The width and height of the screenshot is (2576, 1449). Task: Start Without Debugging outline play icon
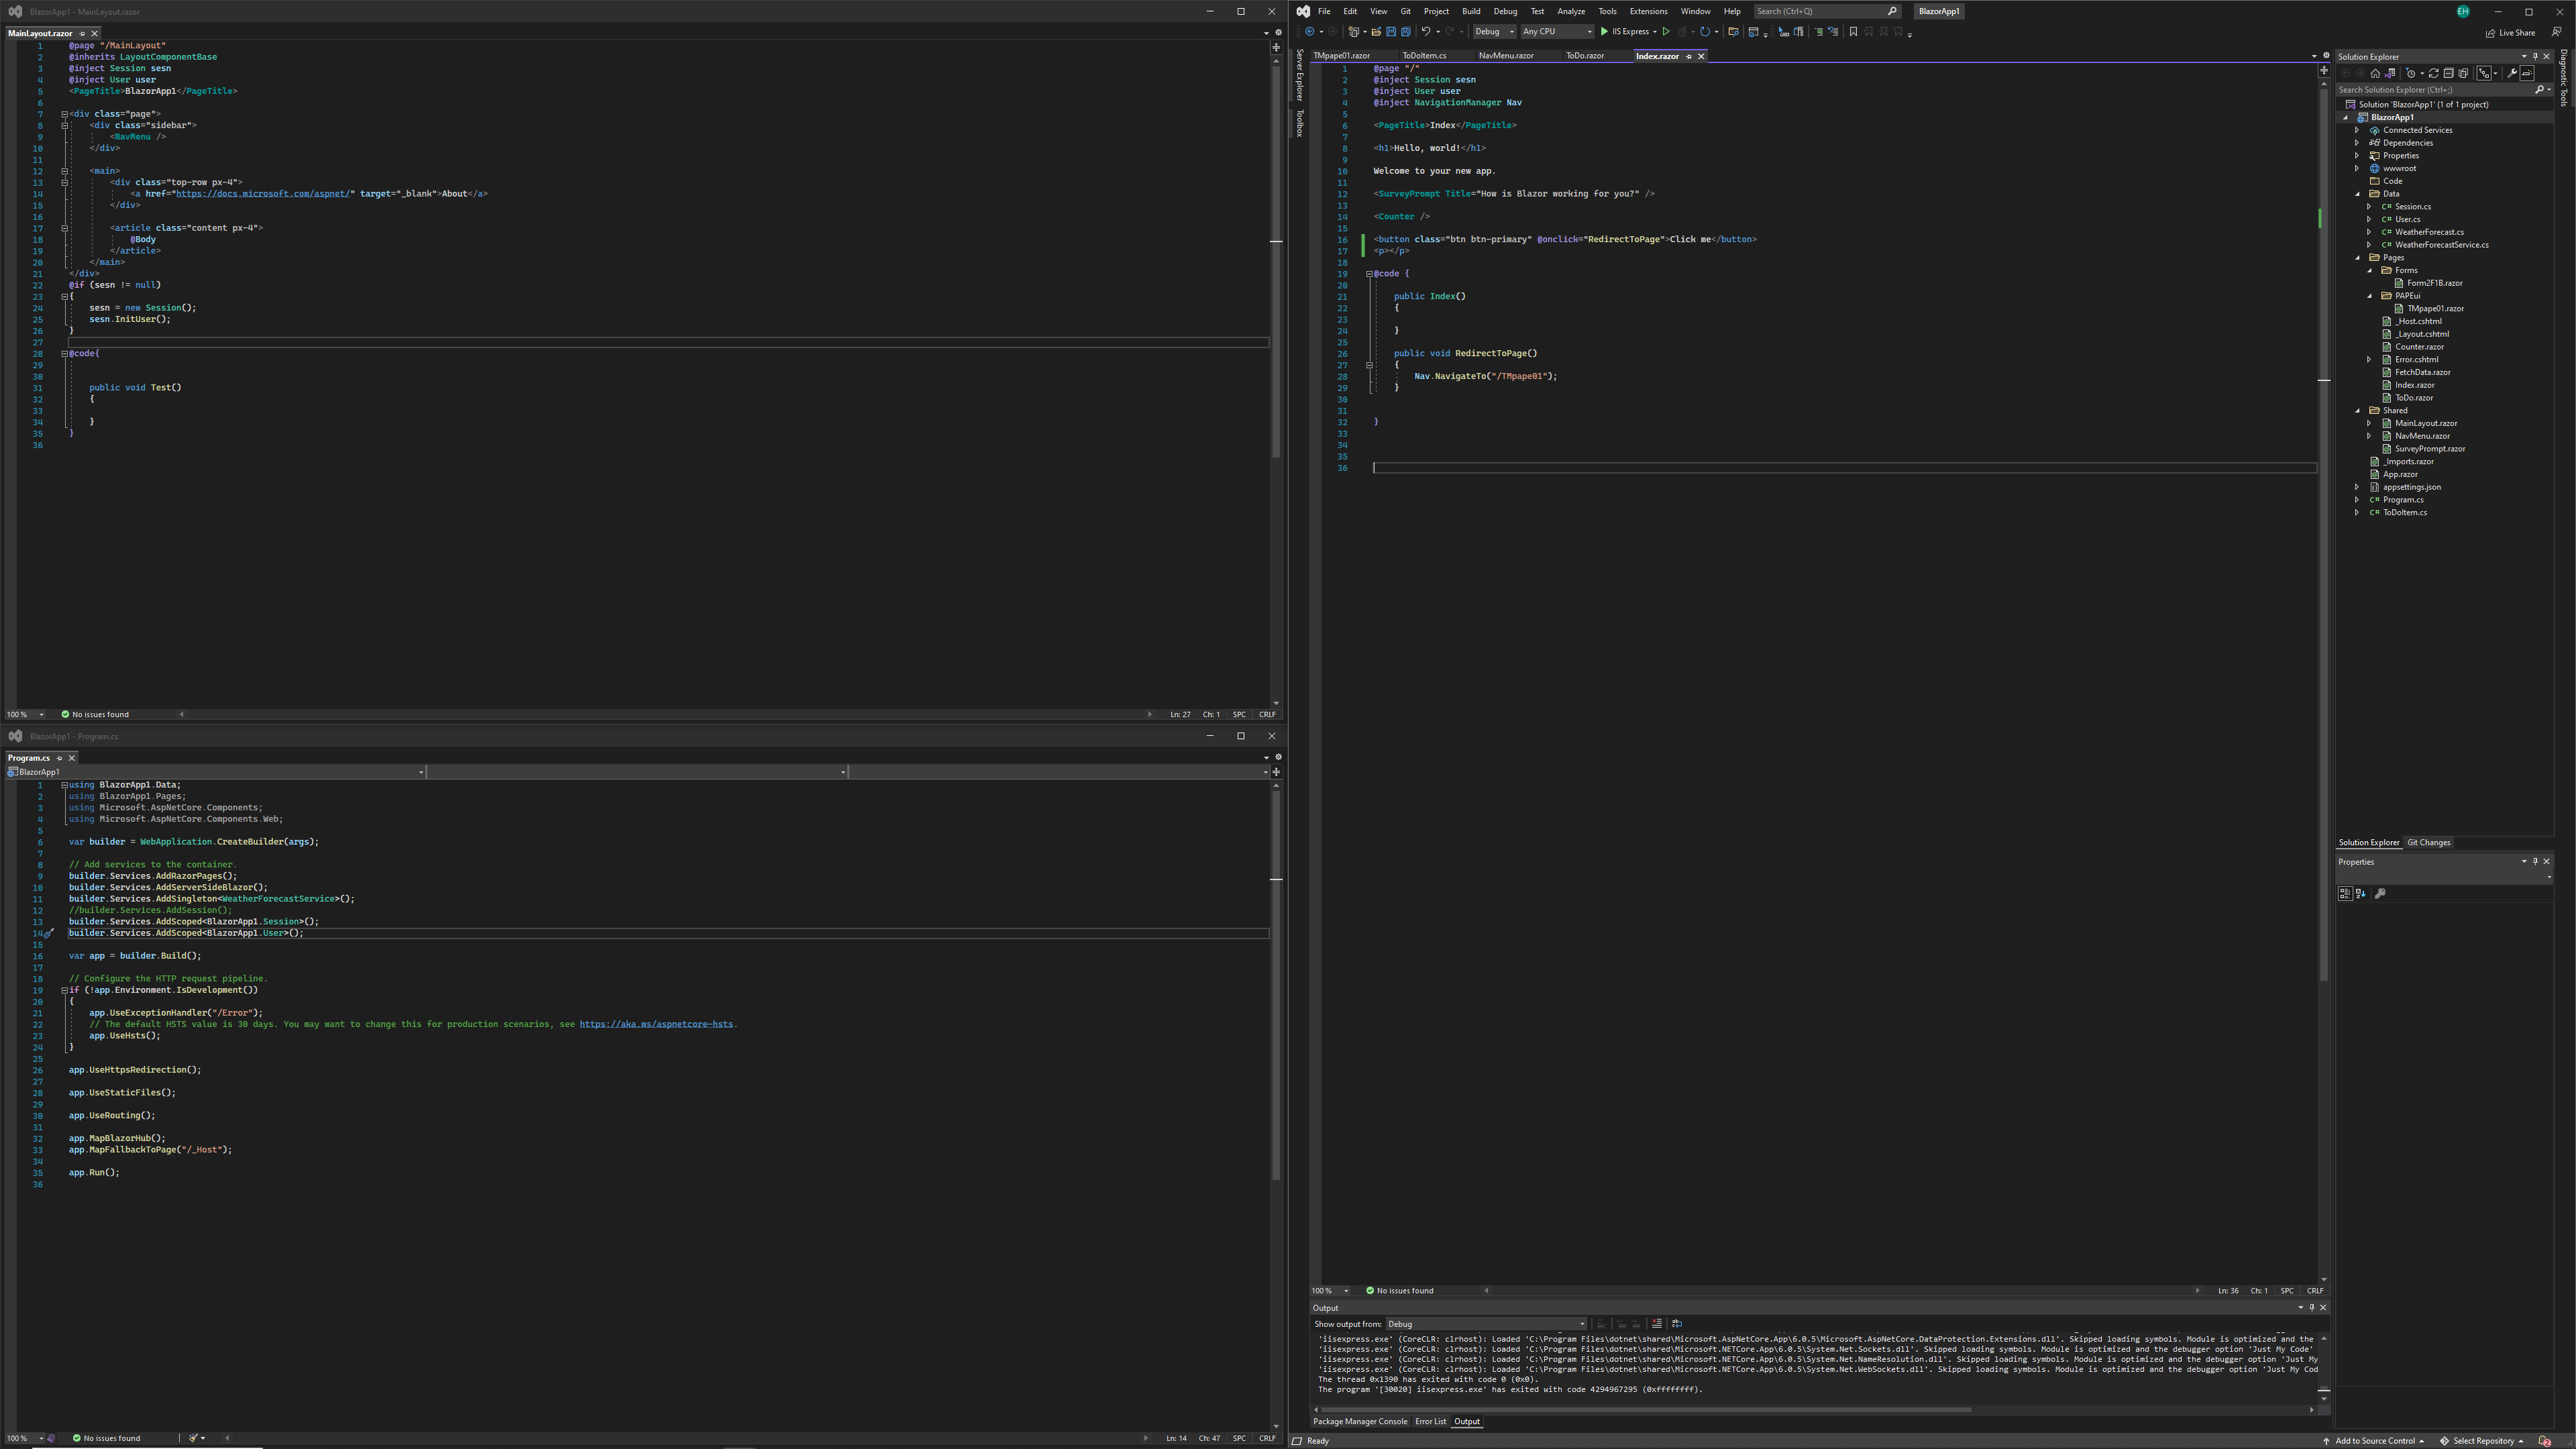[1666, 32]
